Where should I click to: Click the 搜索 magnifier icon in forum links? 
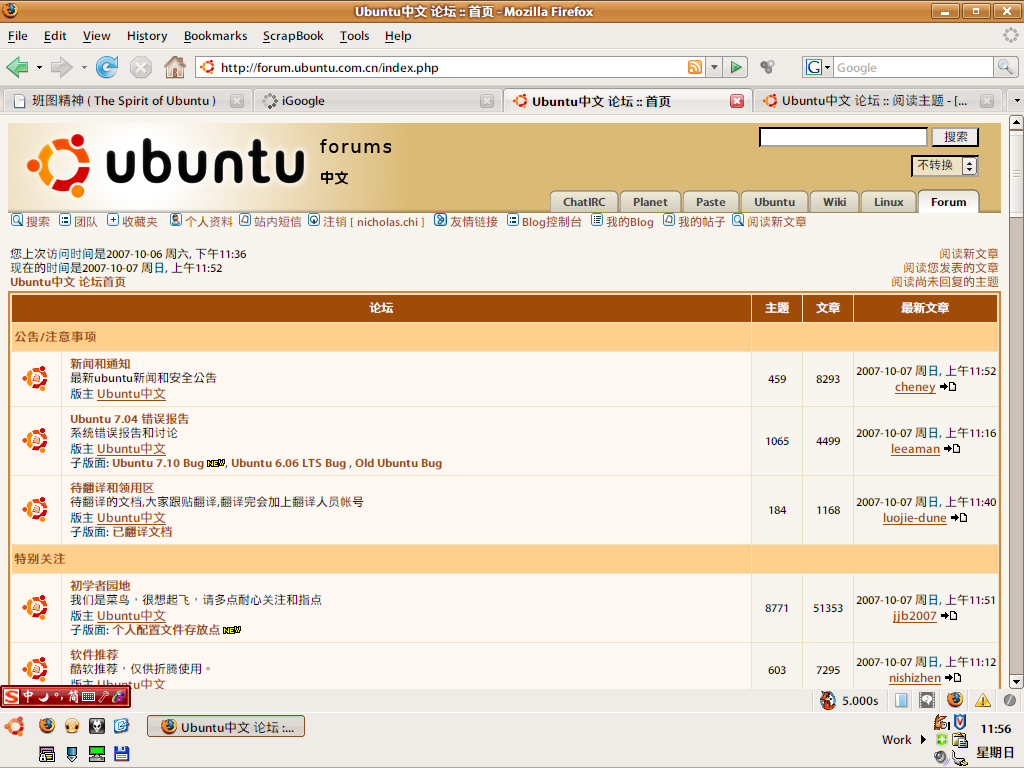(x=17, y=220)
